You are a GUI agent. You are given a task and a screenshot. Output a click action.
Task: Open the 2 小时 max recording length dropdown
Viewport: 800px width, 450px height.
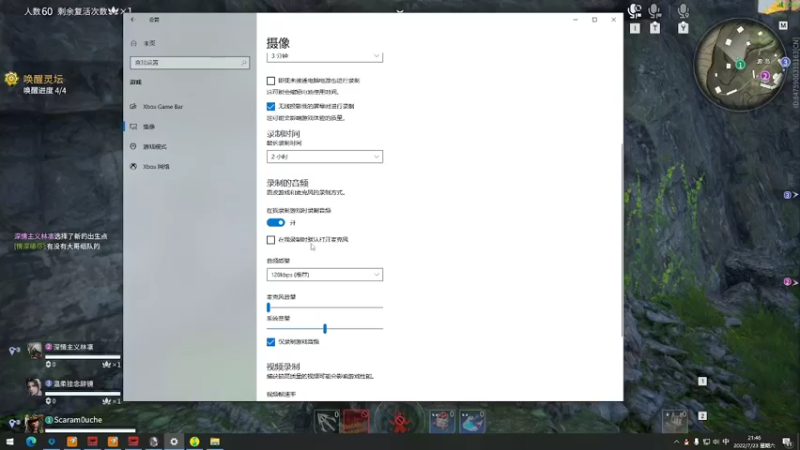pyautogui.click(x=324, y=157)
